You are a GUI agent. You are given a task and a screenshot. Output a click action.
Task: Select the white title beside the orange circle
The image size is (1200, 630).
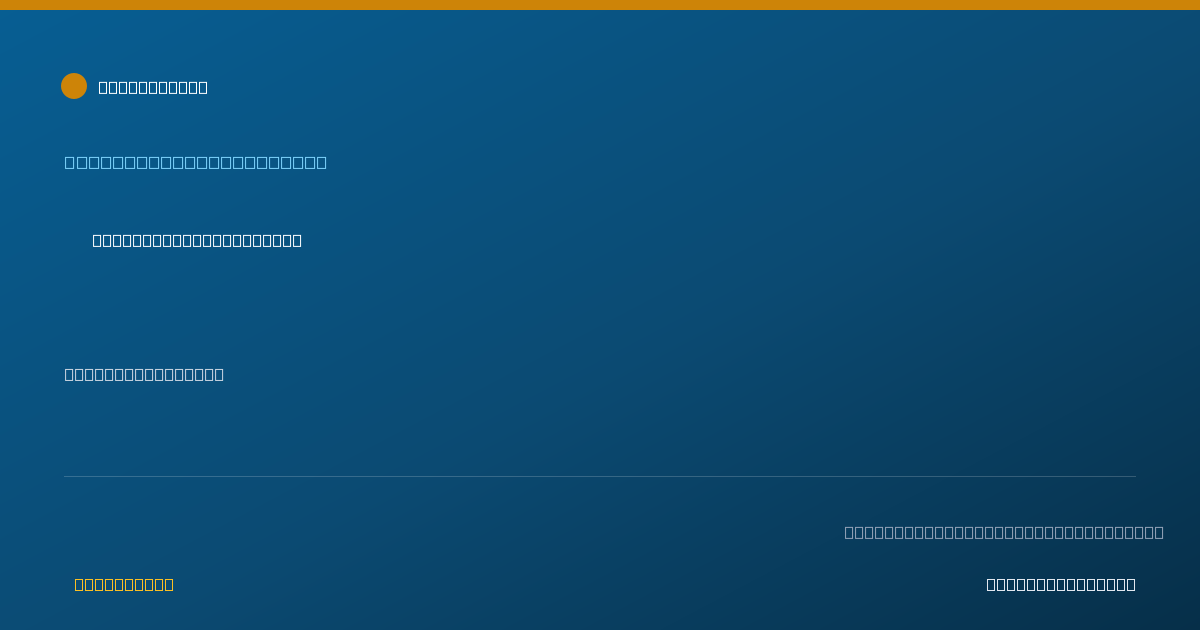[153, 87]
